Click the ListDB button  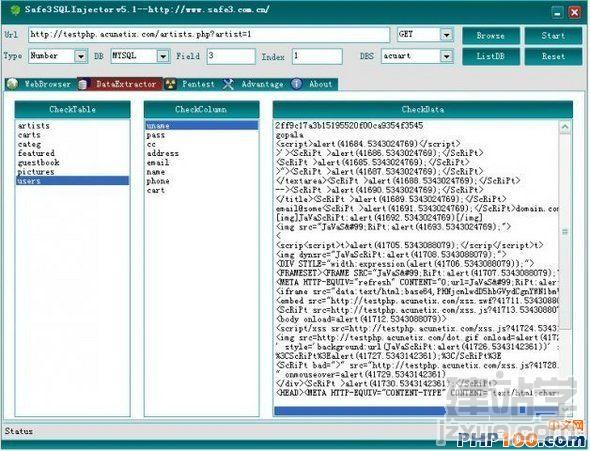(490, 56)
